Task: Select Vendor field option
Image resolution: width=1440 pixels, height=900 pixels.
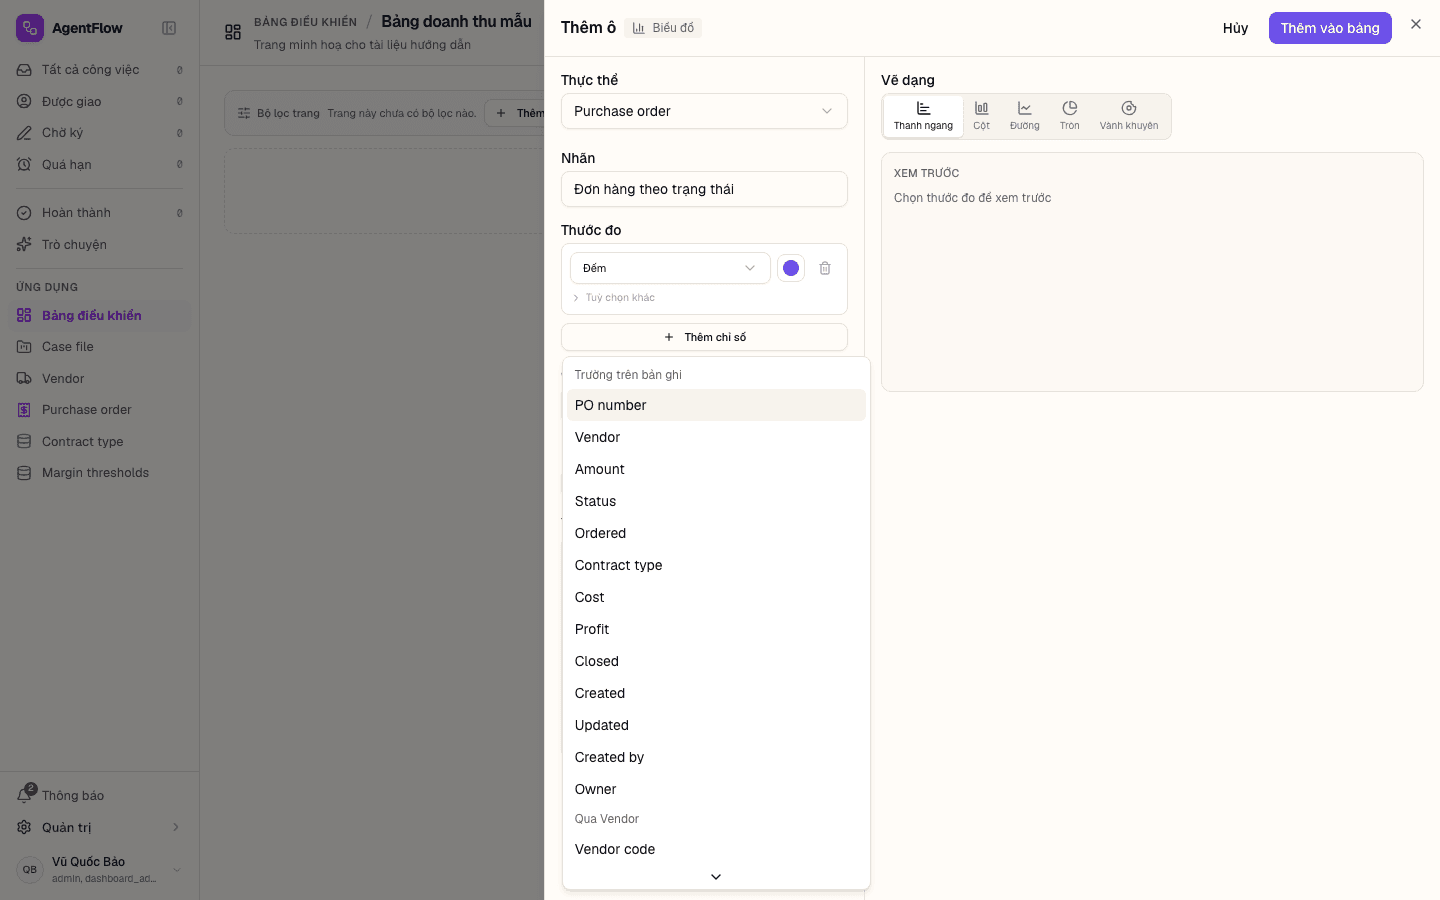Action: pos(716,437)
